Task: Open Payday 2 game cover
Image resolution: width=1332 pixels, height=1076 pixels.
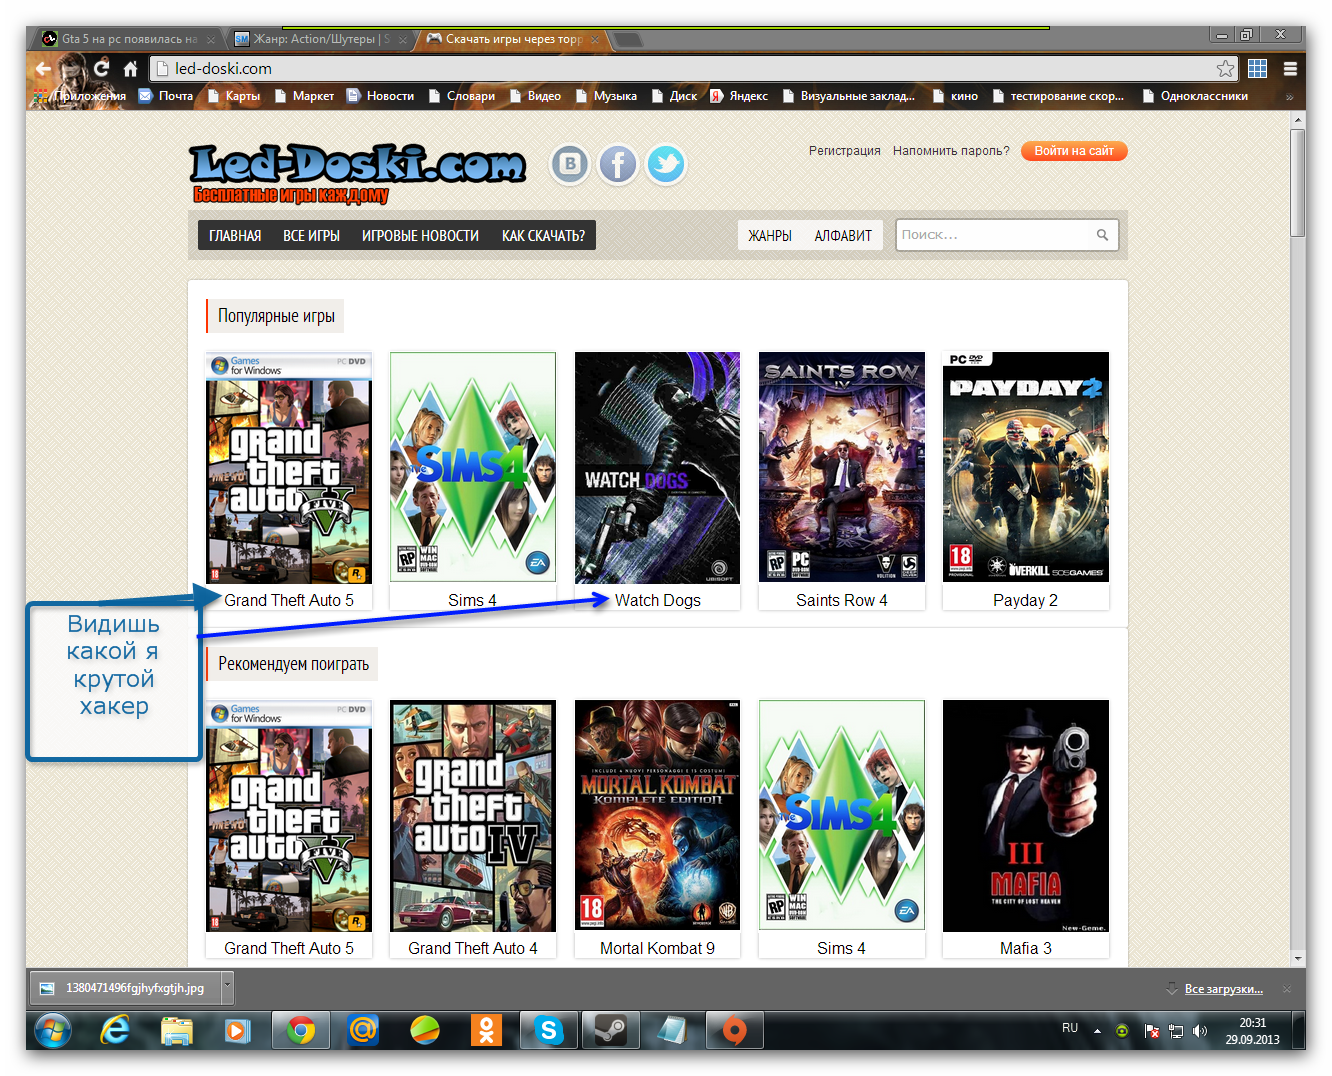Action: pyautogui.click(x=1026, y=467)
